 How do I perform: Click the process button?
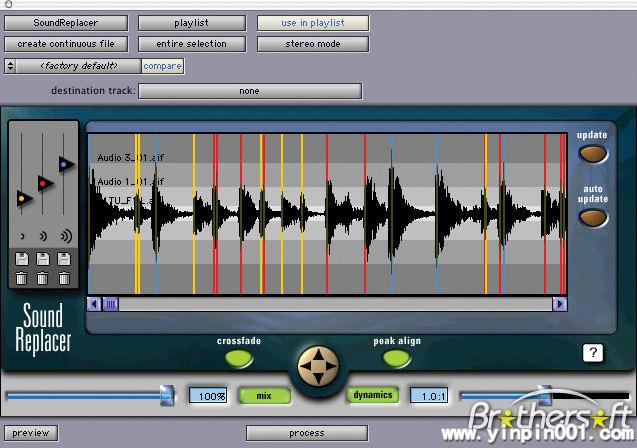coord(307,433)
